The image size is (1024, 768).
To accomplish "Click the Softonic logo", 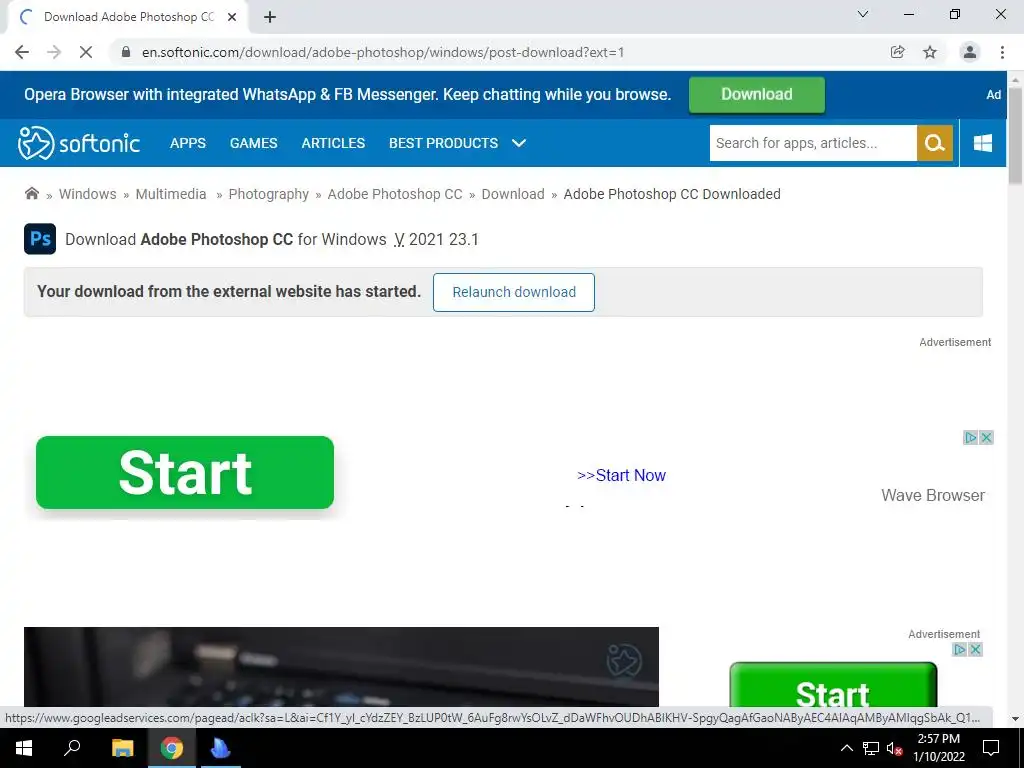I will 78,143.
